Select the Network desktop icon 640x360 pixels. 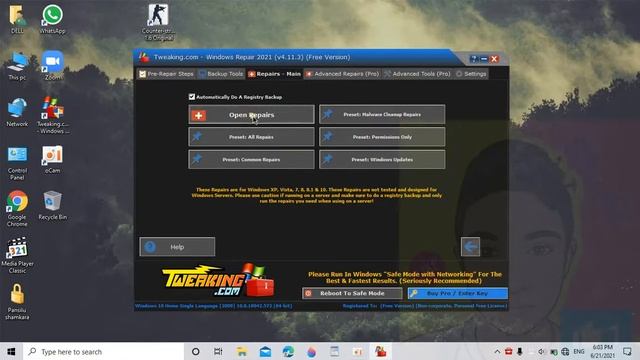[17, 112]
